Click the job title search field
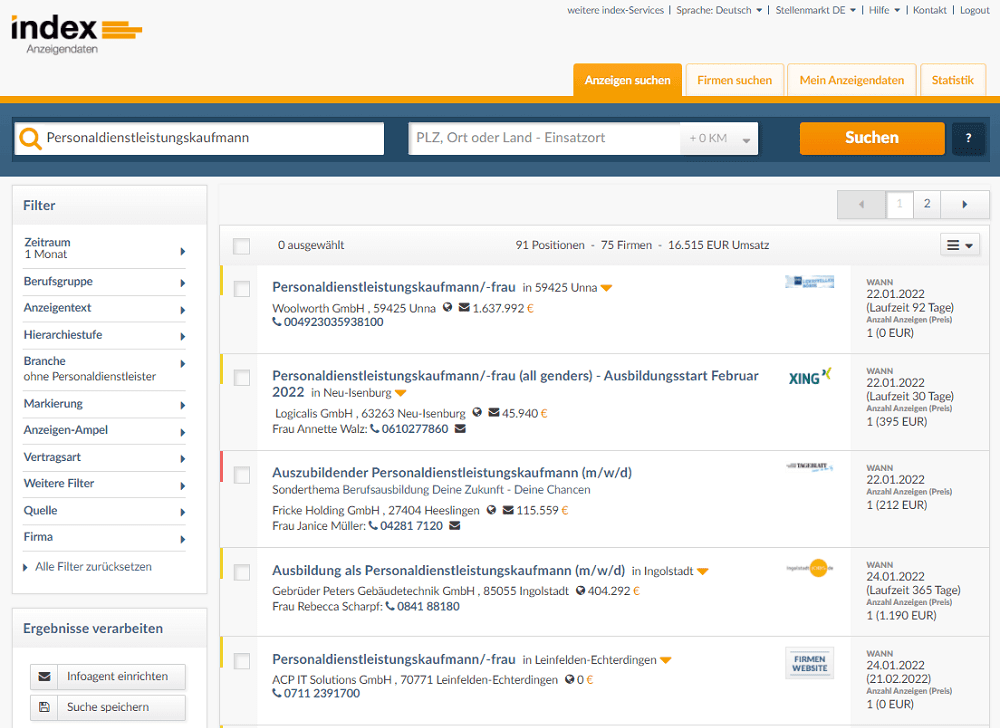This screenshot has width=1000, height=728. pyautogui.click(x=200, y=138)
